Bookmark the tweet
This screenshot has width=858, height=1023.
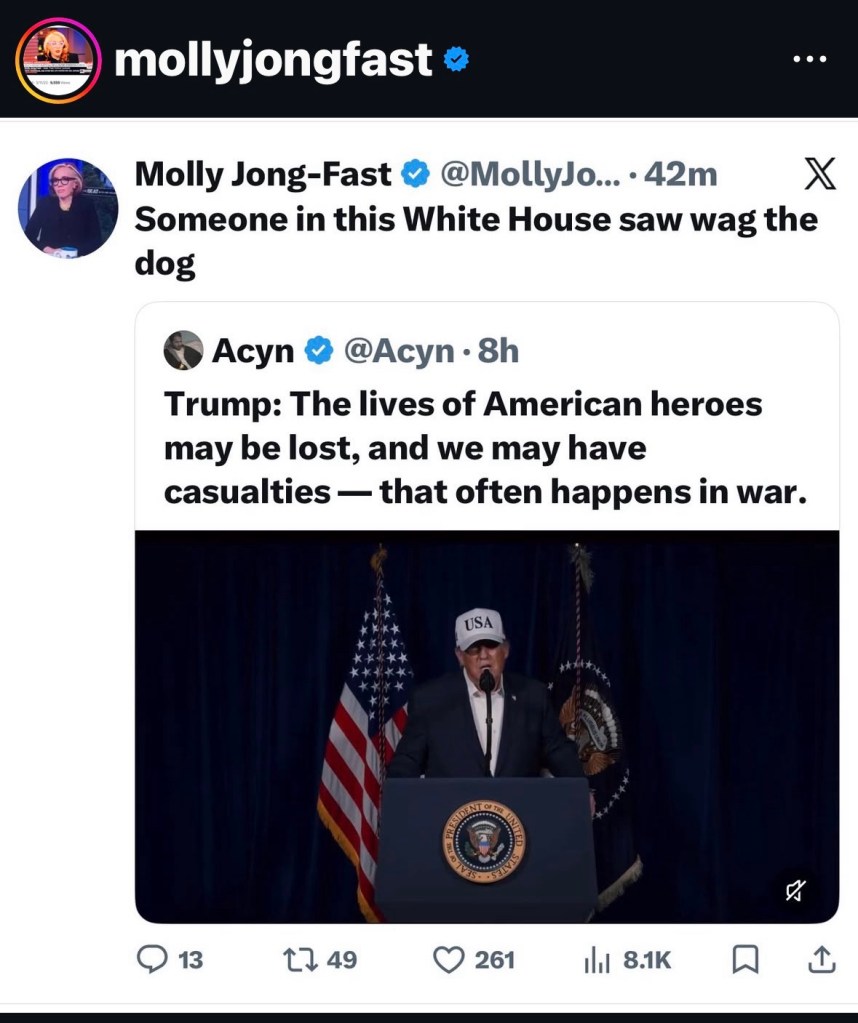(744, 960)
